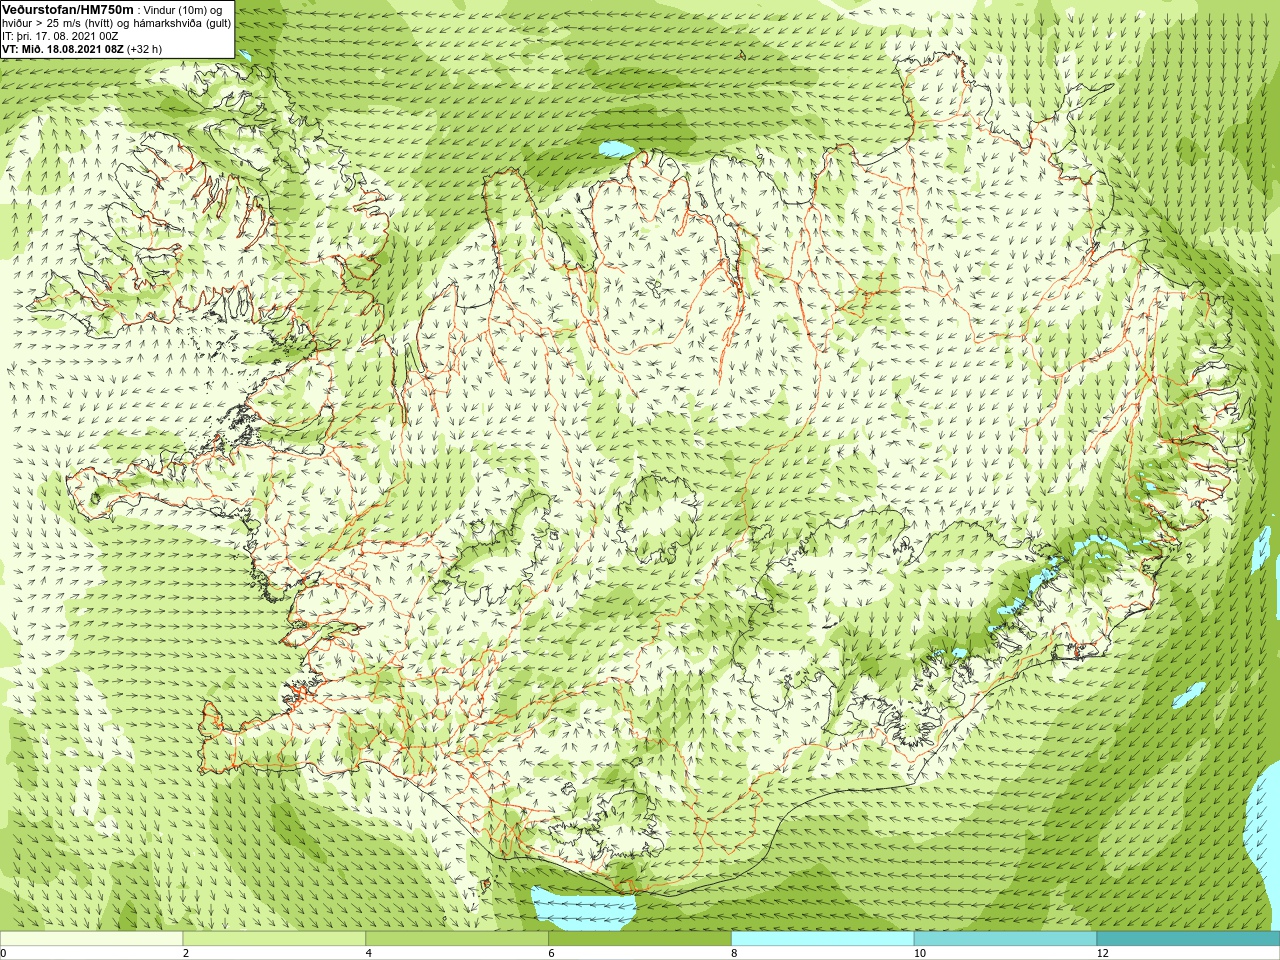Select the 'Vindur (10m) og' label text
Image resolution: width=1280 pixels, height=960 pixels.
(184, 10)
